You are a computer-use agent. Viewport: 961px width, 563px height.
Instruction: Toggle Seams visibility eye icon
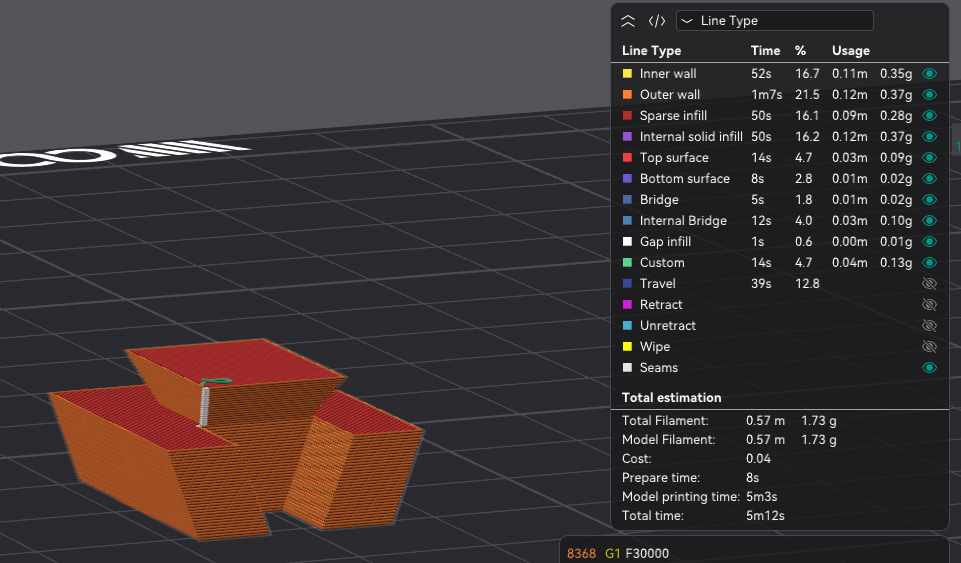929,368
